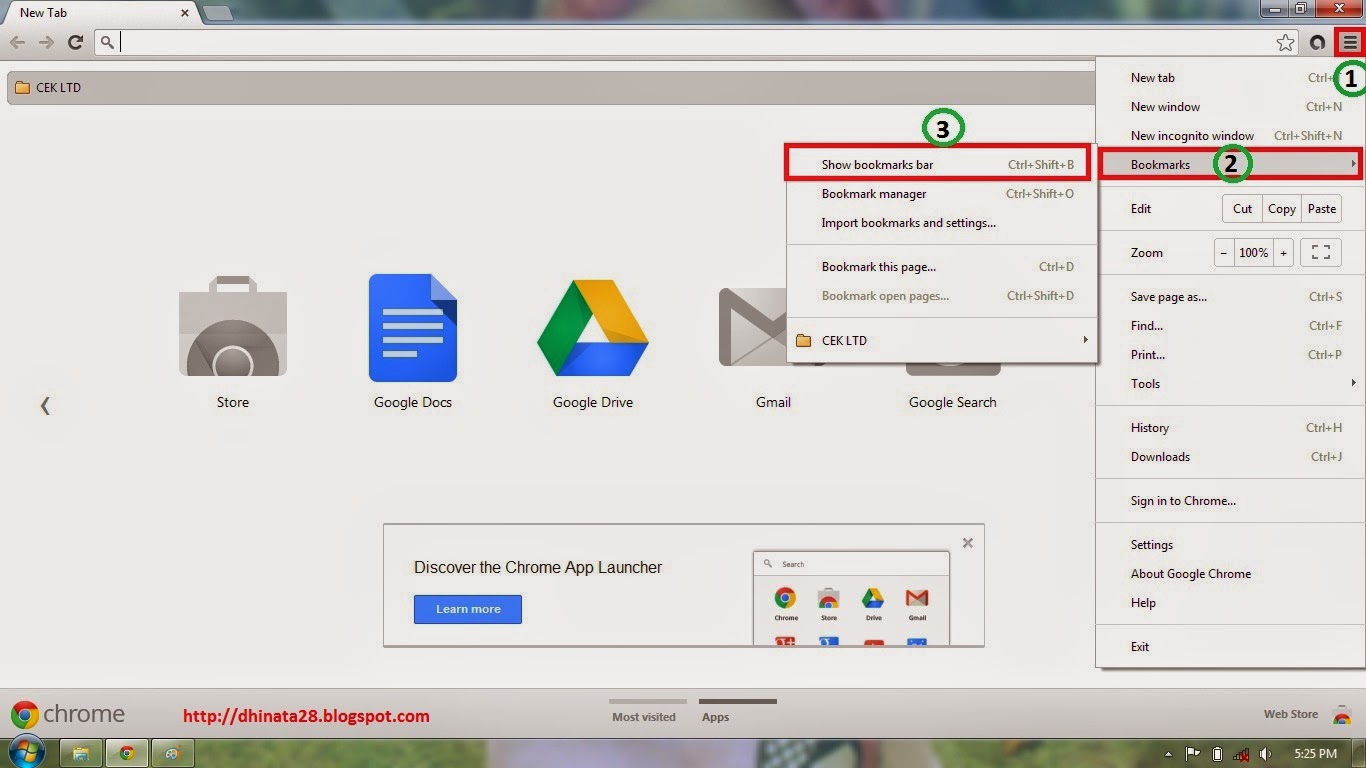The width and height of the screenshot is (1366, 768).
Task: Open the Store app icon
Action: [233, 328]
